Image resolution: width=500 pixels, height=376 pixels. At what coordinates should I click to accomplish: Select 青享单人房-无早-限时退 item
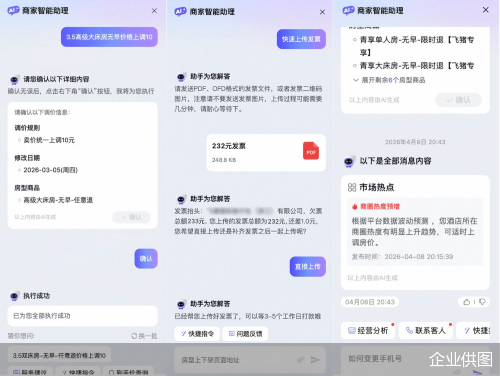pos(413,46)
